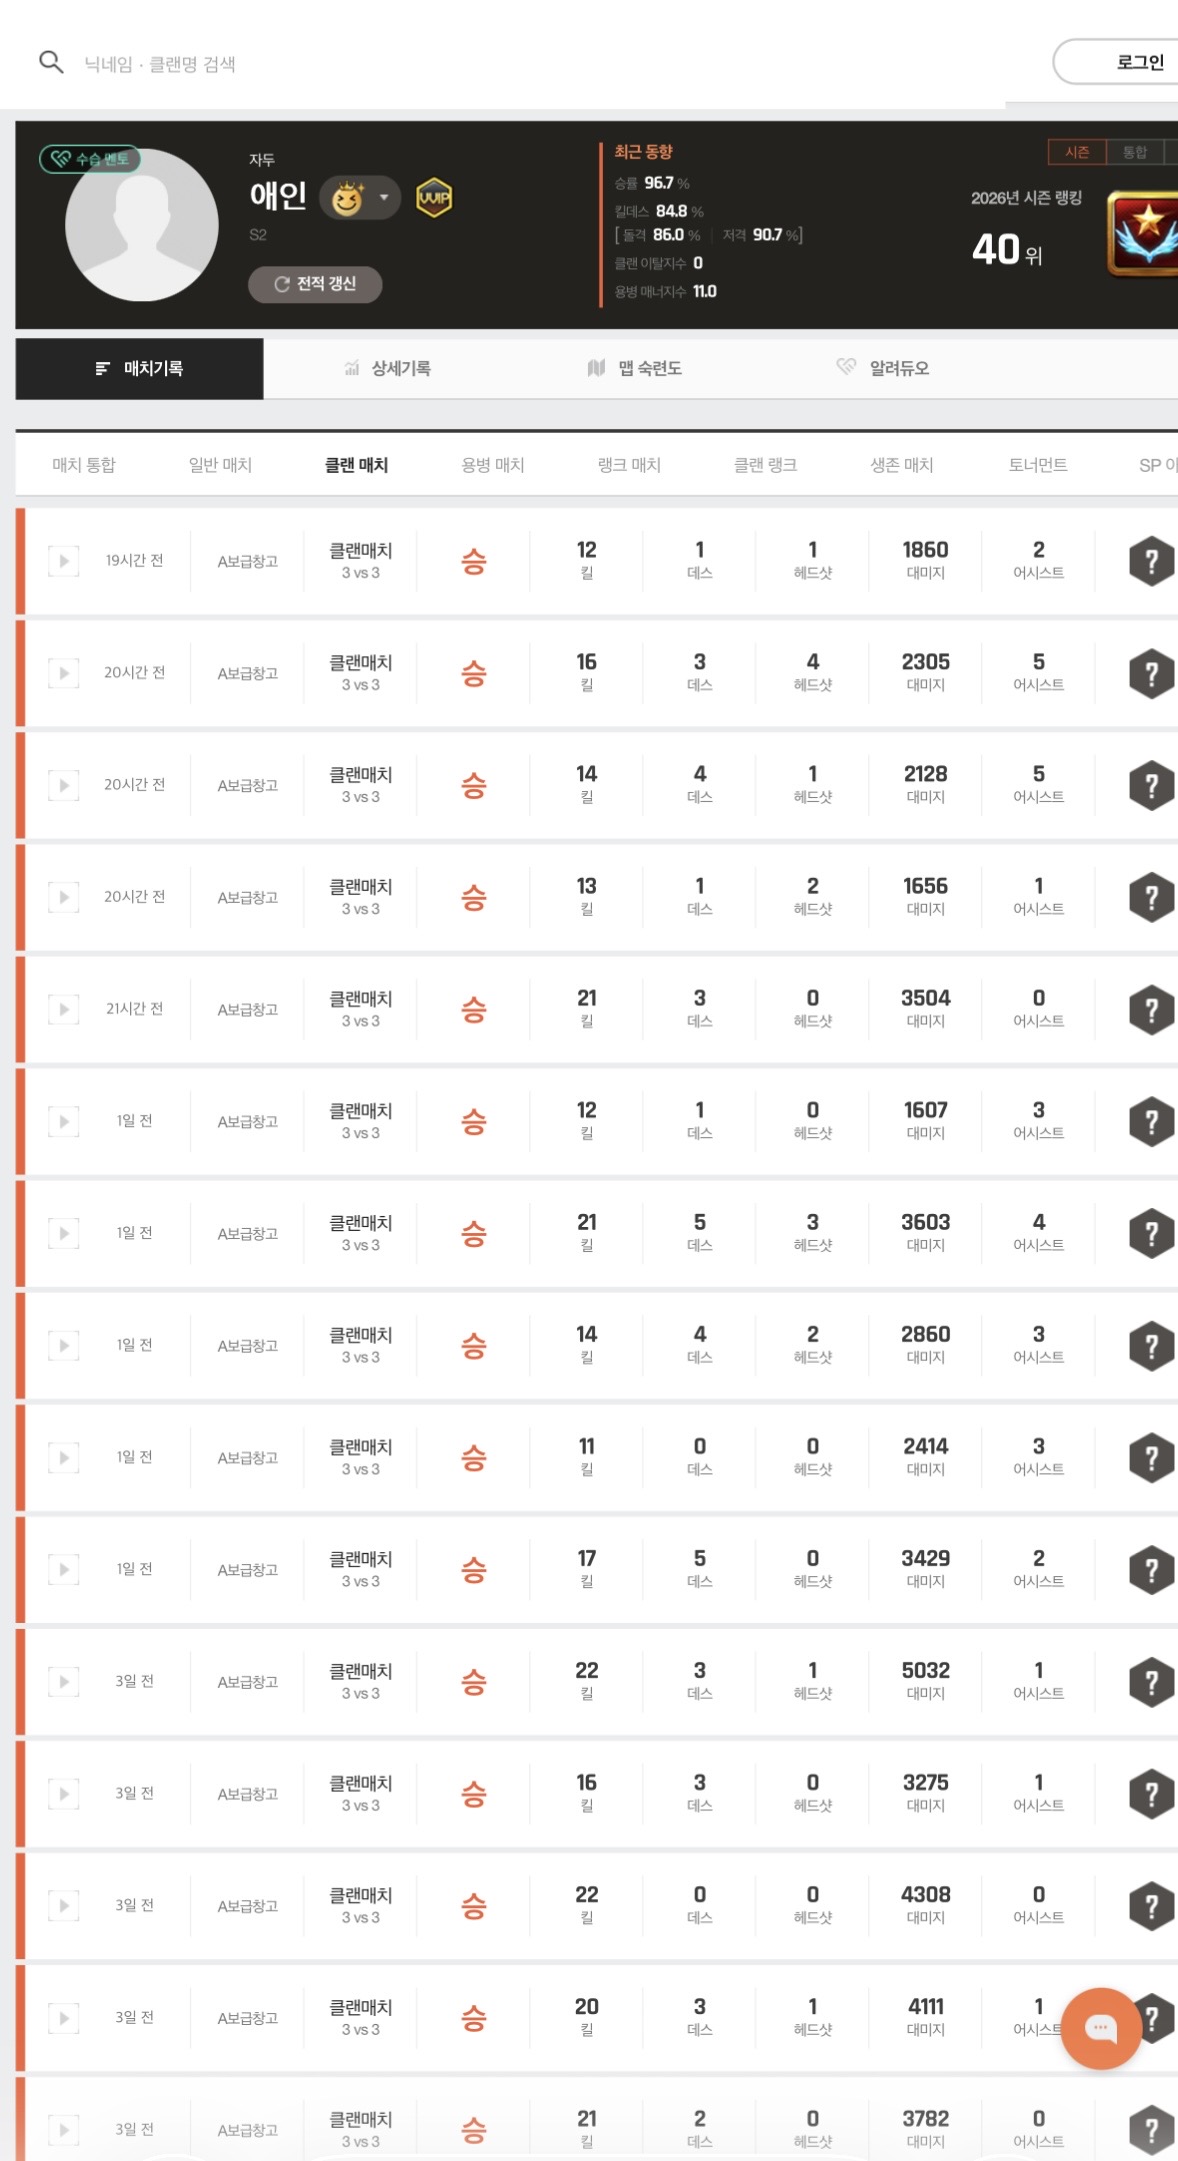Expand the match with 4308 damage
This screenshot has width=1178, height=2161.
point(64,1906)
